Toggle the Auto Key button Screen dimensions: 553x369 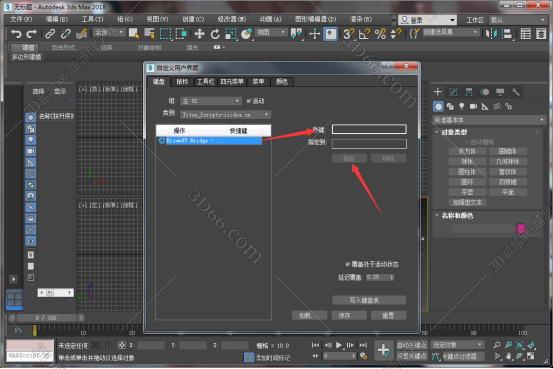(411, 345)
